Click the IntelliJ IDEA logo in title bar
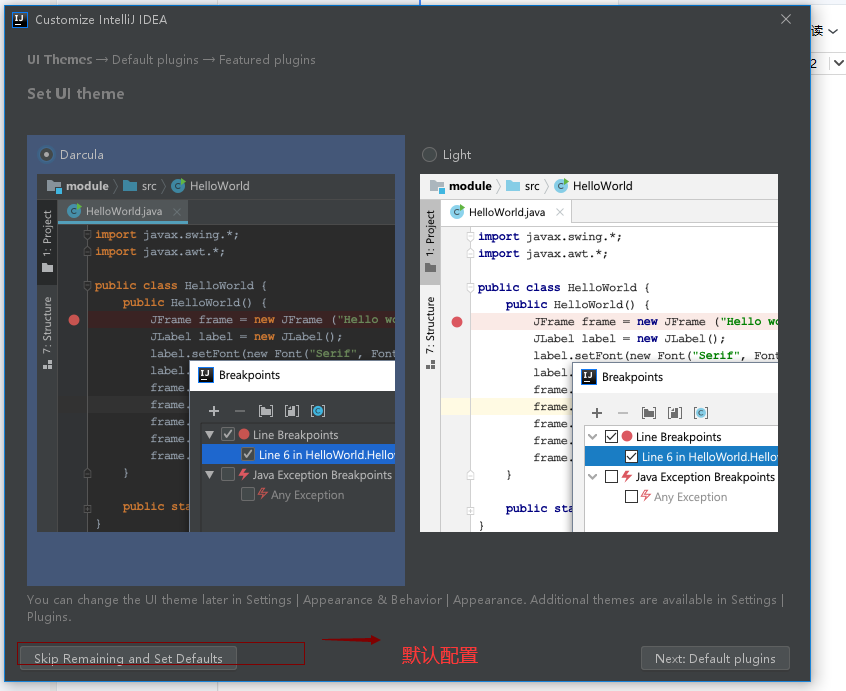This screenshot has height=691, width=846. 20,20
